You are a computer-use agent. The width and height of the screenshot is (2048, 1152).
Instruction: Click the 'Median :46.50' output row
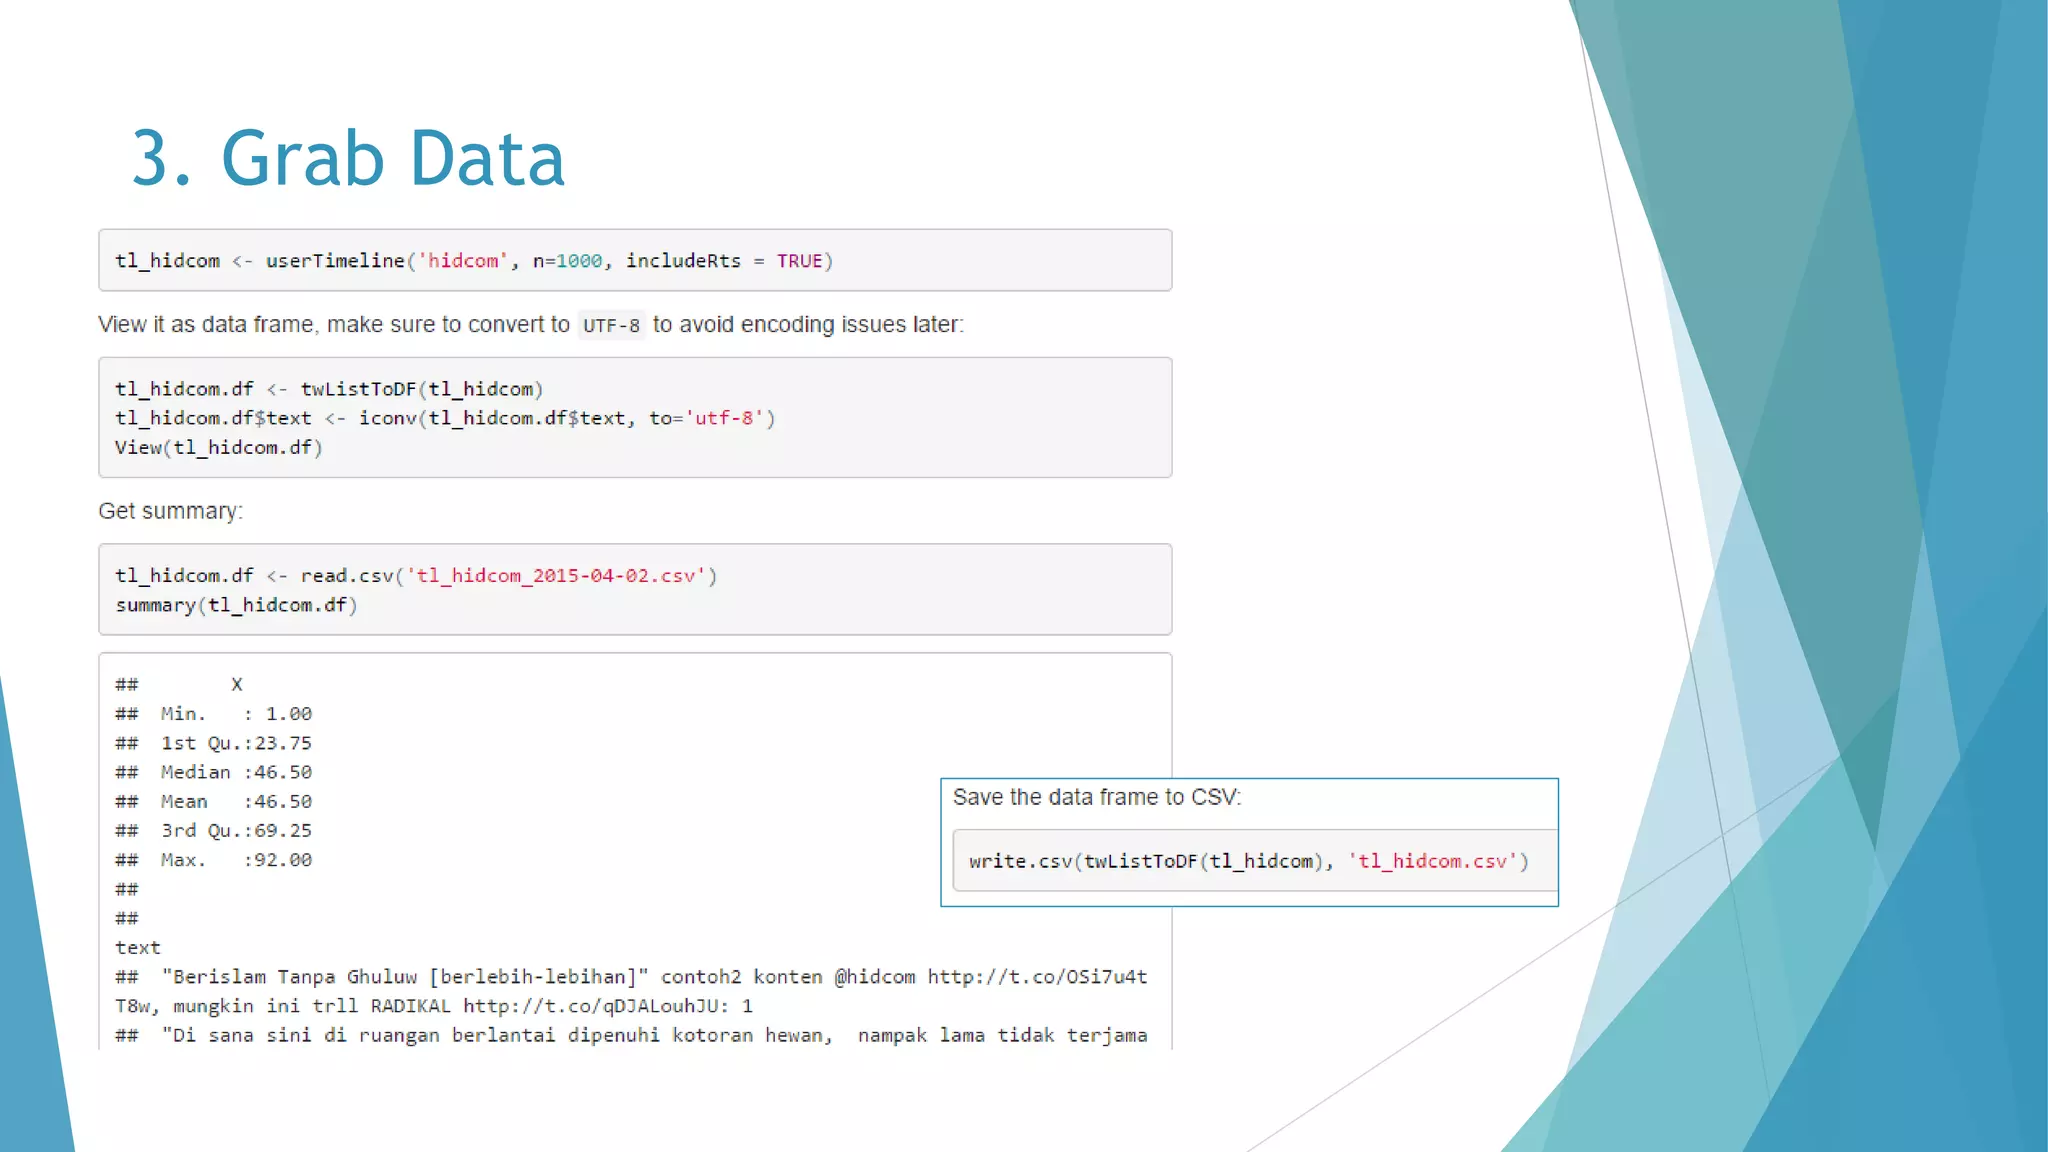pos(214,772)
